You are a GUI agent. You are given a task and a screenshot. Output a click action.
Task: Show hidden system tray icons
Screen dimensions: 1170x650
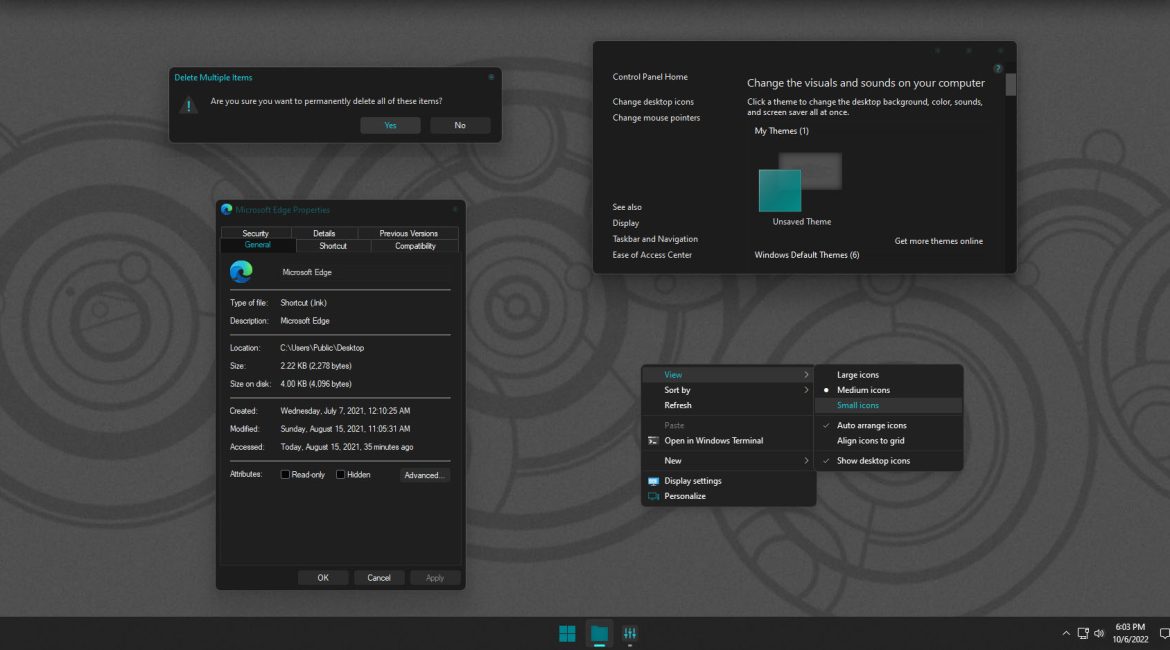pos(1066,633)
